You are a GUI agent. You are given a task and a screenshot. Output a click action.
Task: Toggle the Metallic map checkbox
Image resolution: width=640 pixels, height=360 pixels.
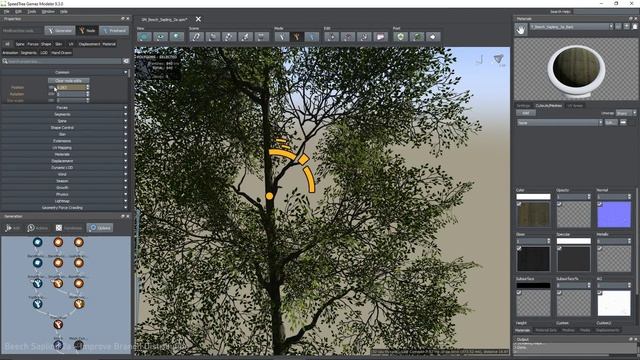click(600, 248)
